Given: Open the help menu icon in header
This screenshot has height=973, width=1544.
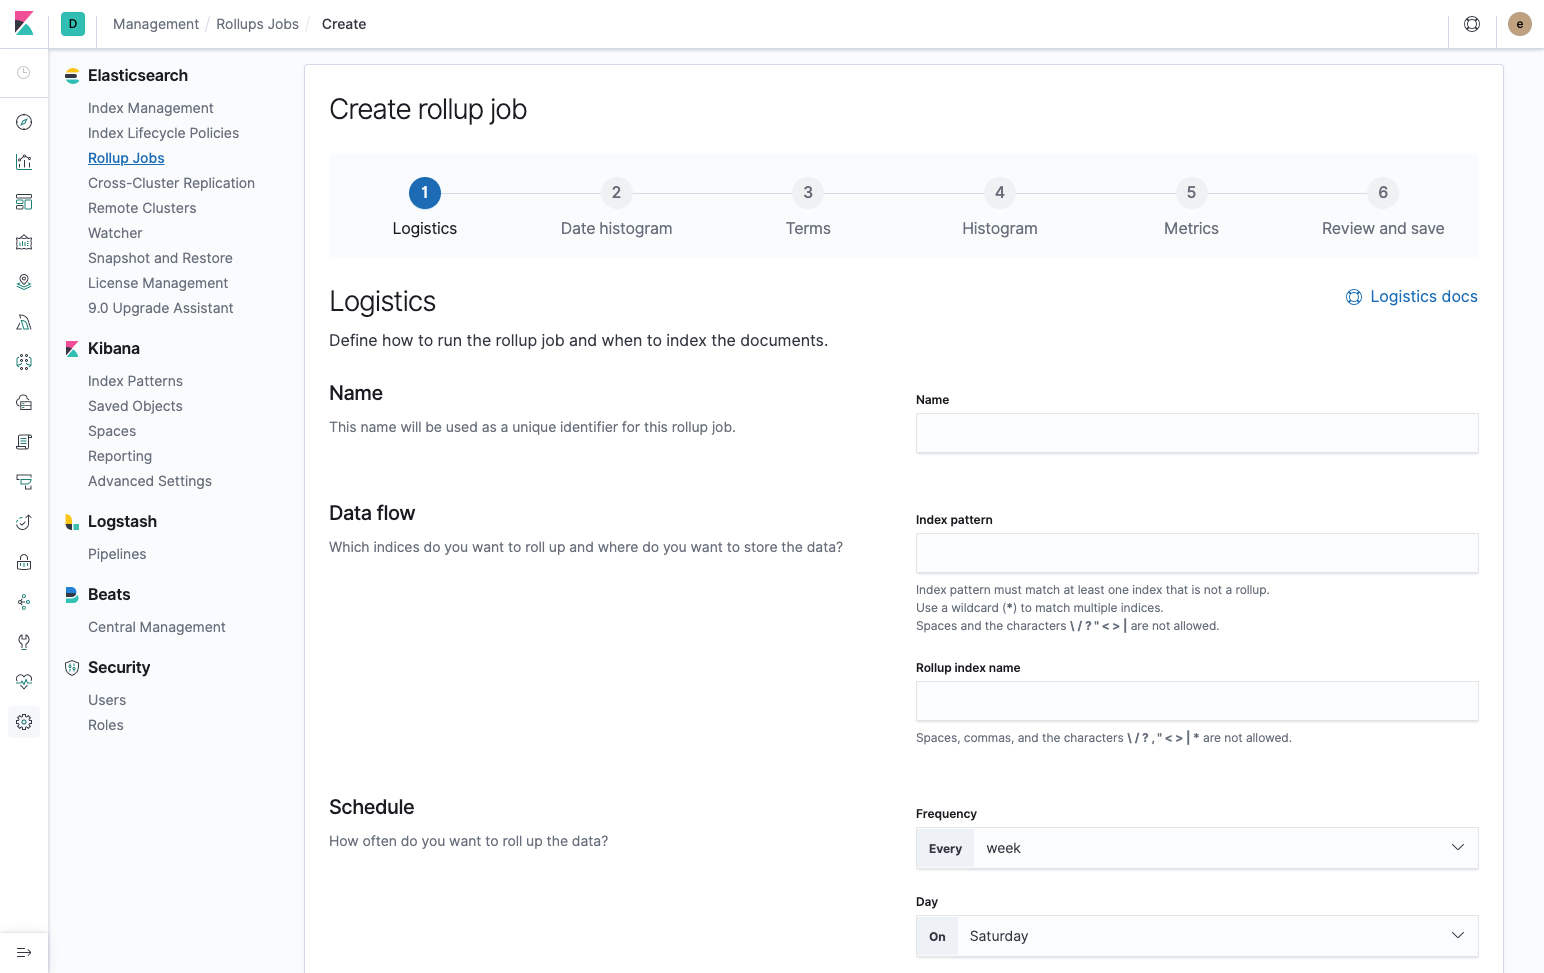Looking at the screenshot, I should pyautogui.click(x=1472, y=24).
